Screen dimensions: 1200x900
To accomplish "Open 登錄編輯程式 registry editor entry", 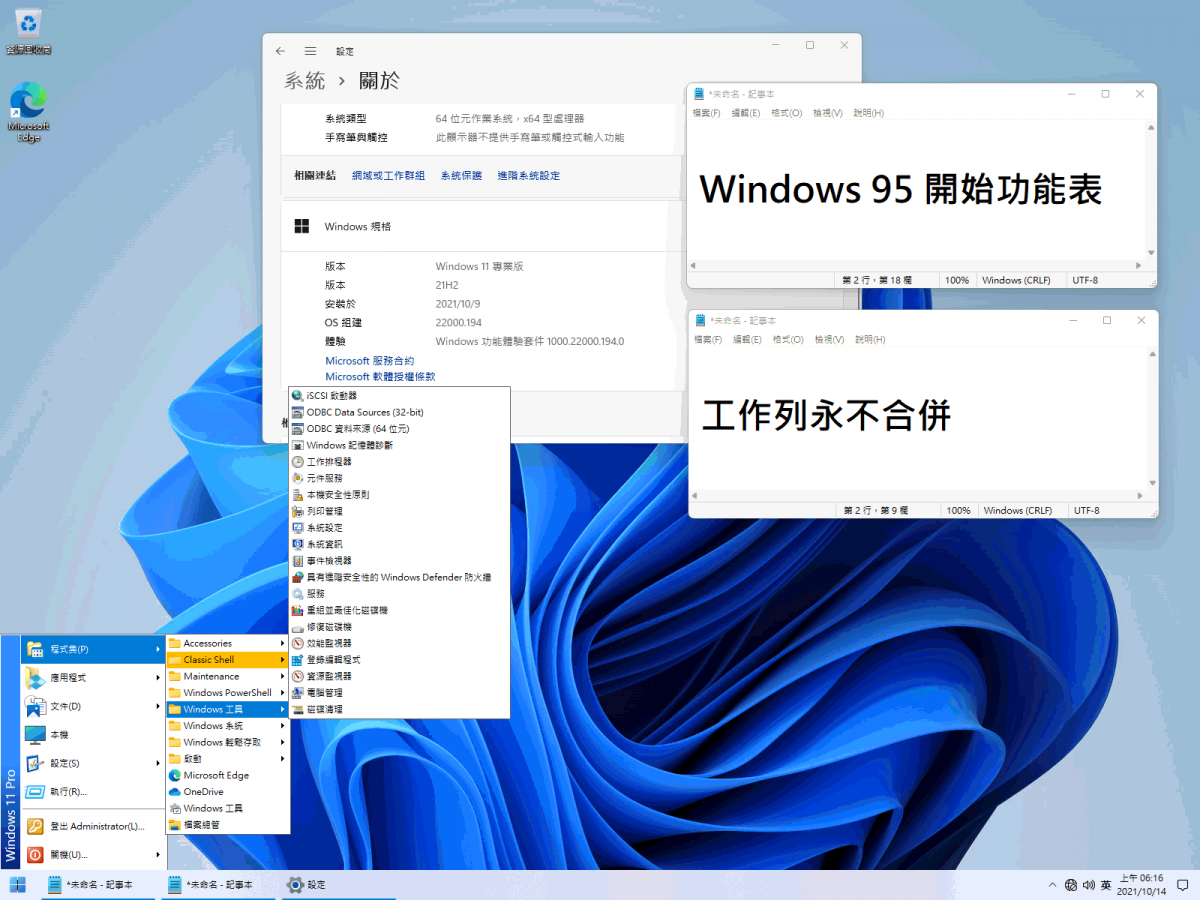I will tap(399, 659).
